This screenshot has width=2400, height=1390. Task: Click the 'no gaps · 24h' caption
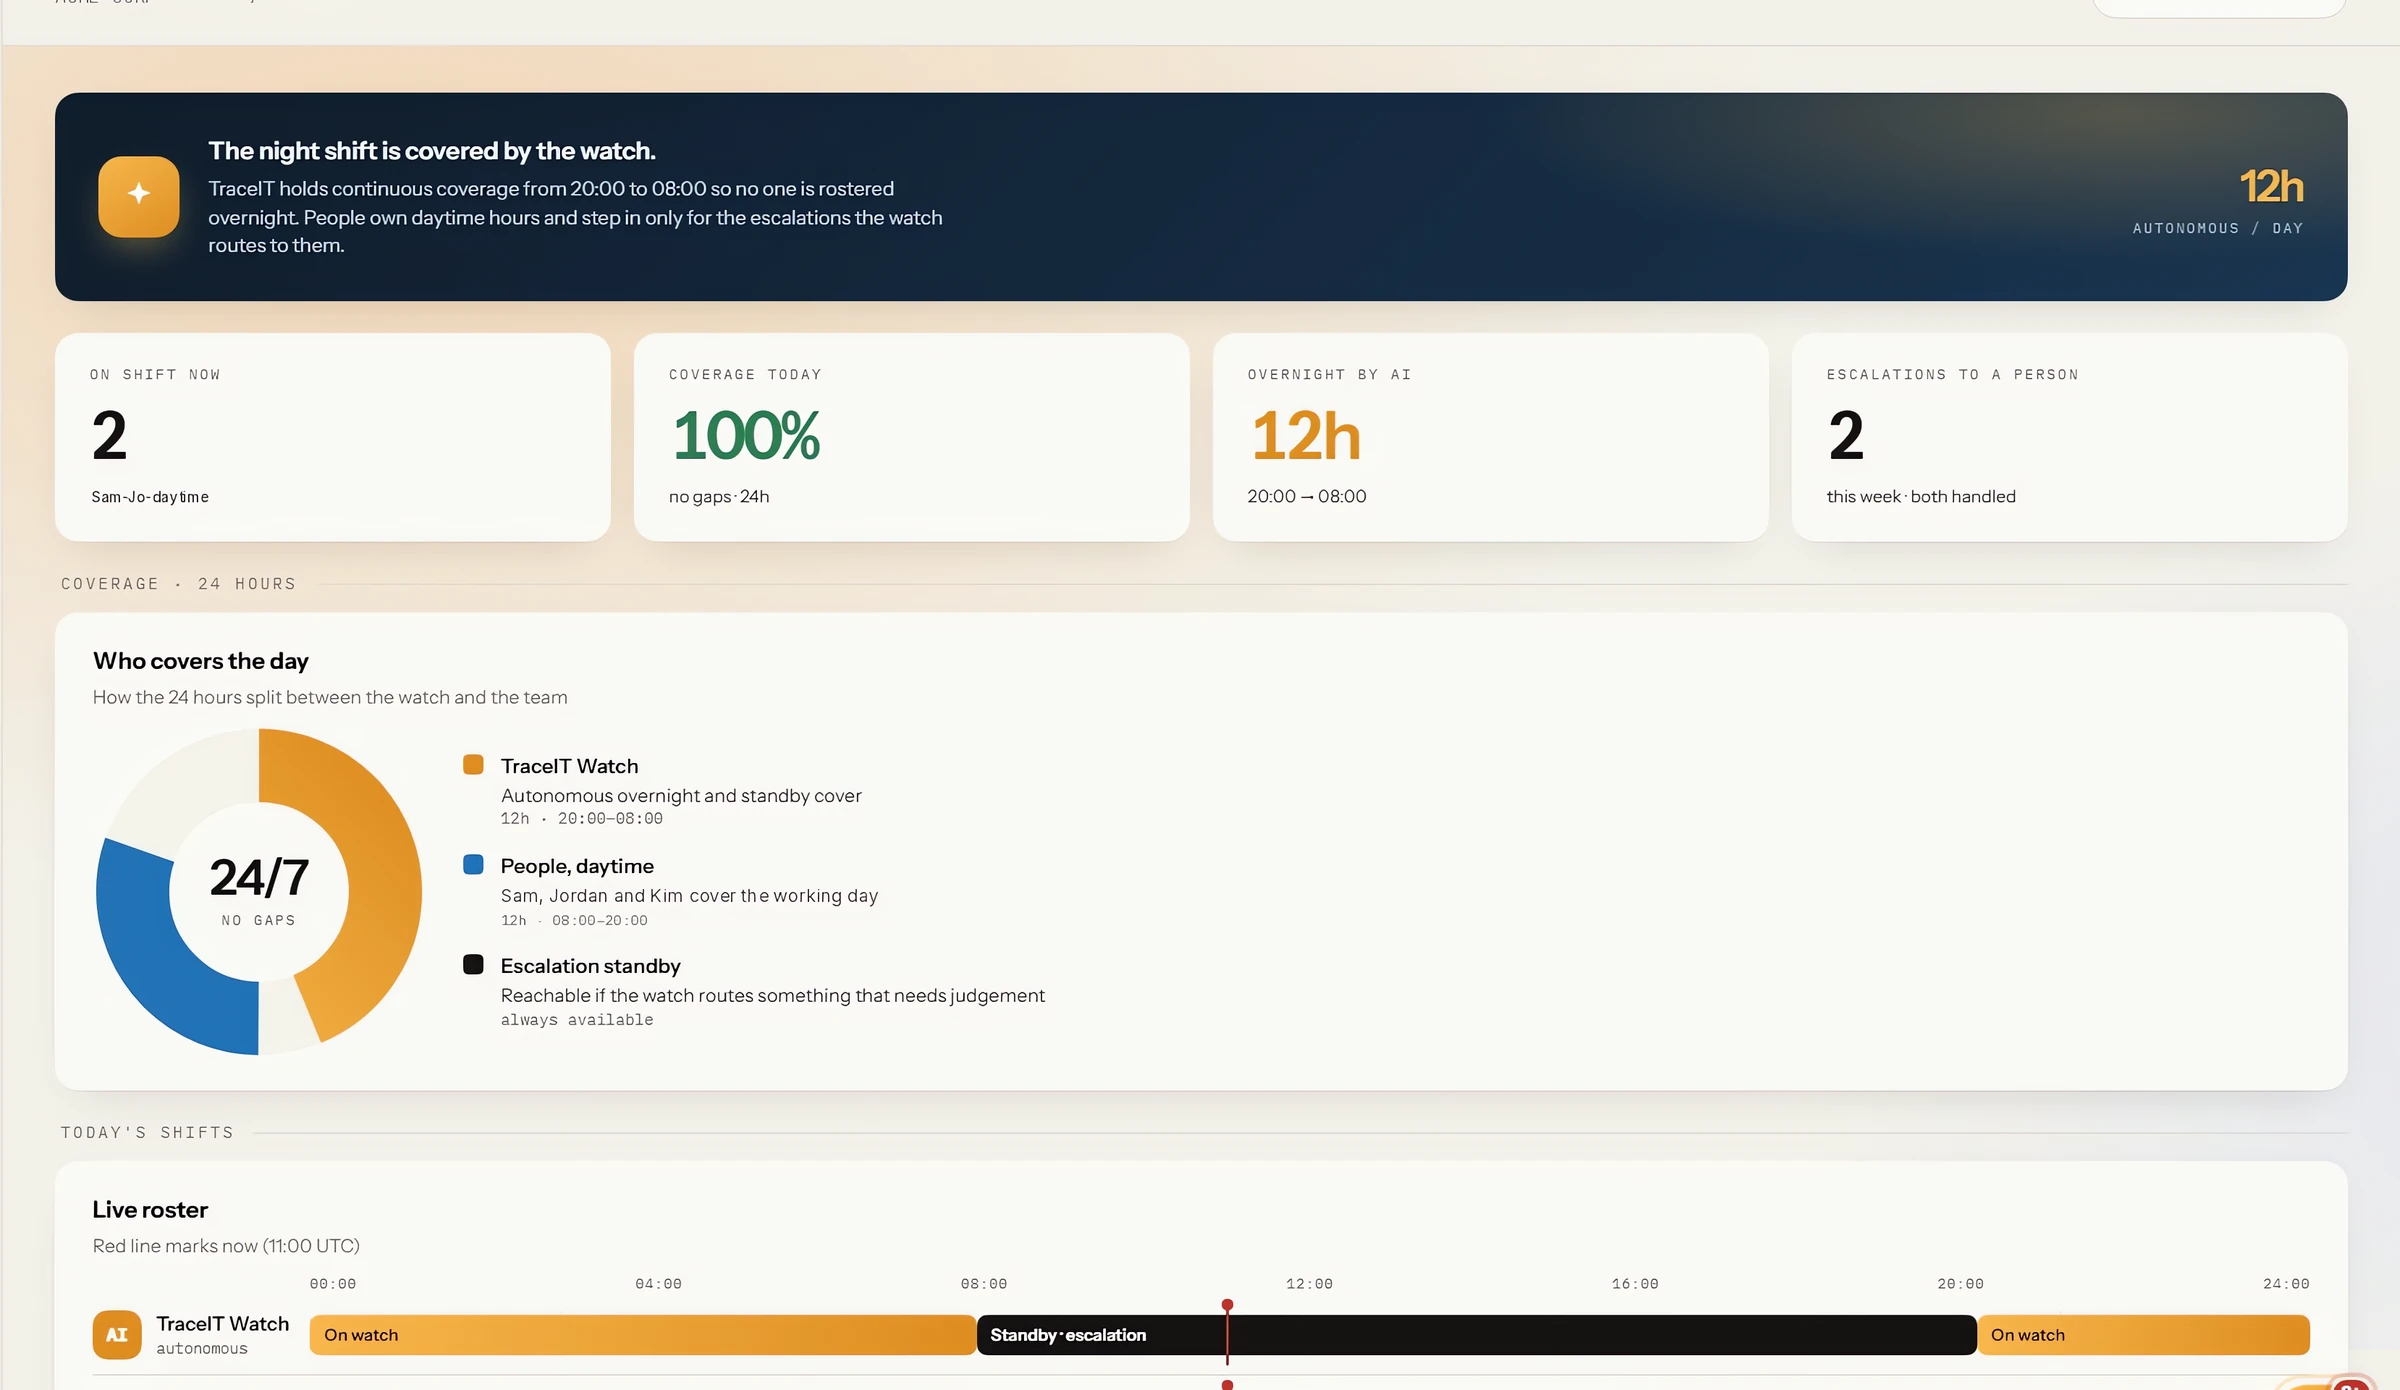point(719,497)
